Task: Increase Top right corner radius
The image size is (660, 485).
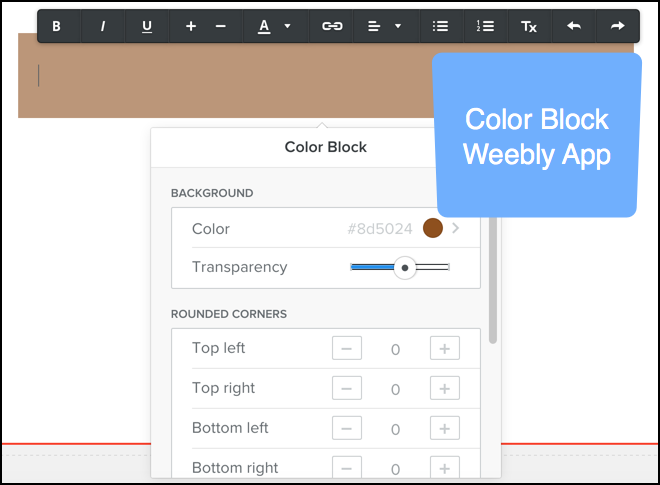Action: tap(444, 388)
